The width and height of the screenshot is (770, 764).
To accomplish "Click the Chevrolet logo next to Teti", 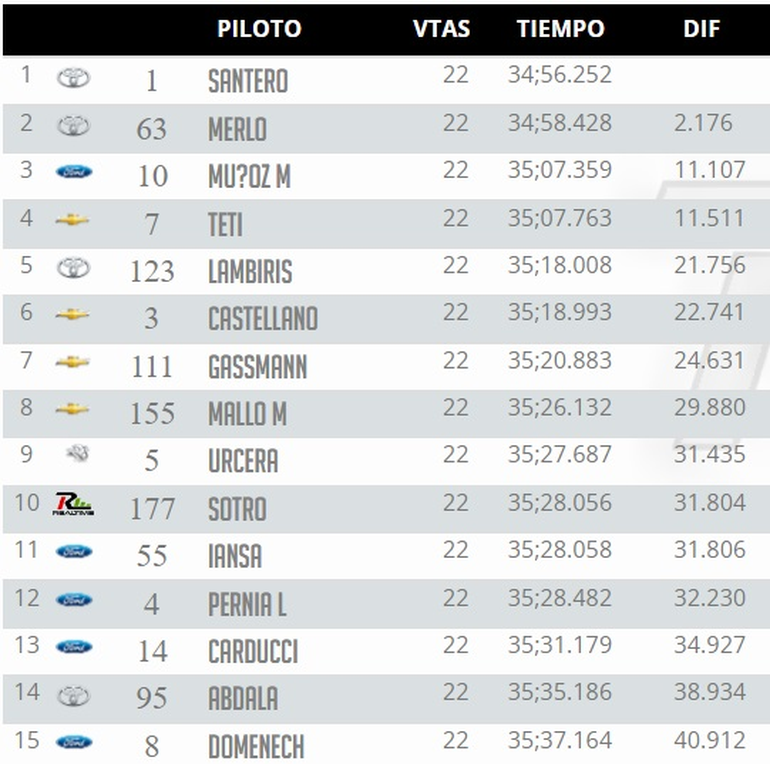I will click(72, 220).
